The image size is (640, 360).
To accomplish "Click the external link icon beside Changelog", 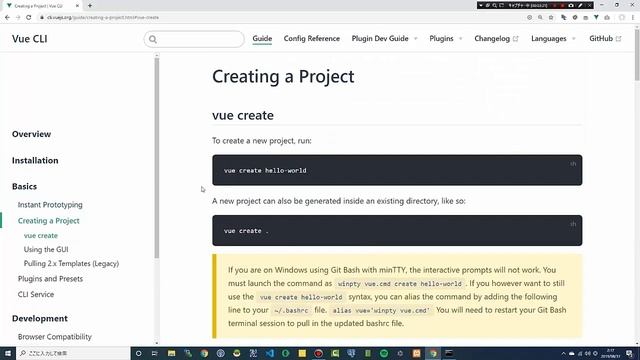I will [x=516, y=39].
